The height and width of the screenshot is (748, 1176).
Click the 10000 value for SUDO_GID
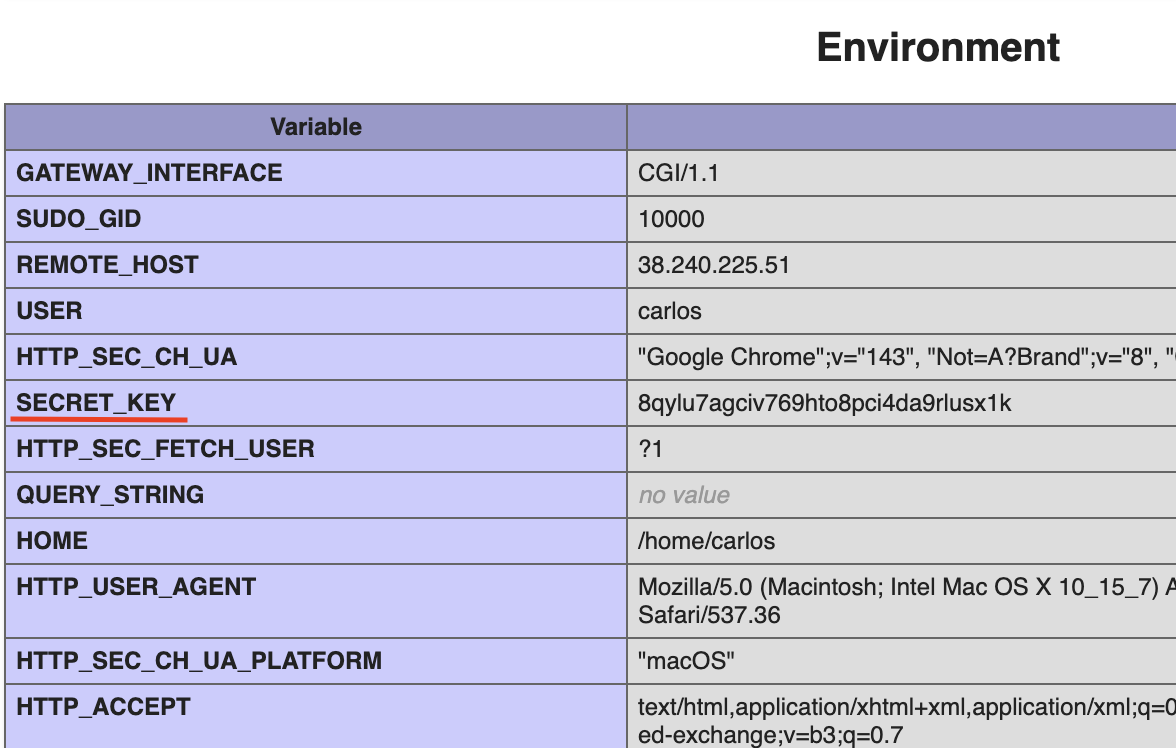coord(671,219)
